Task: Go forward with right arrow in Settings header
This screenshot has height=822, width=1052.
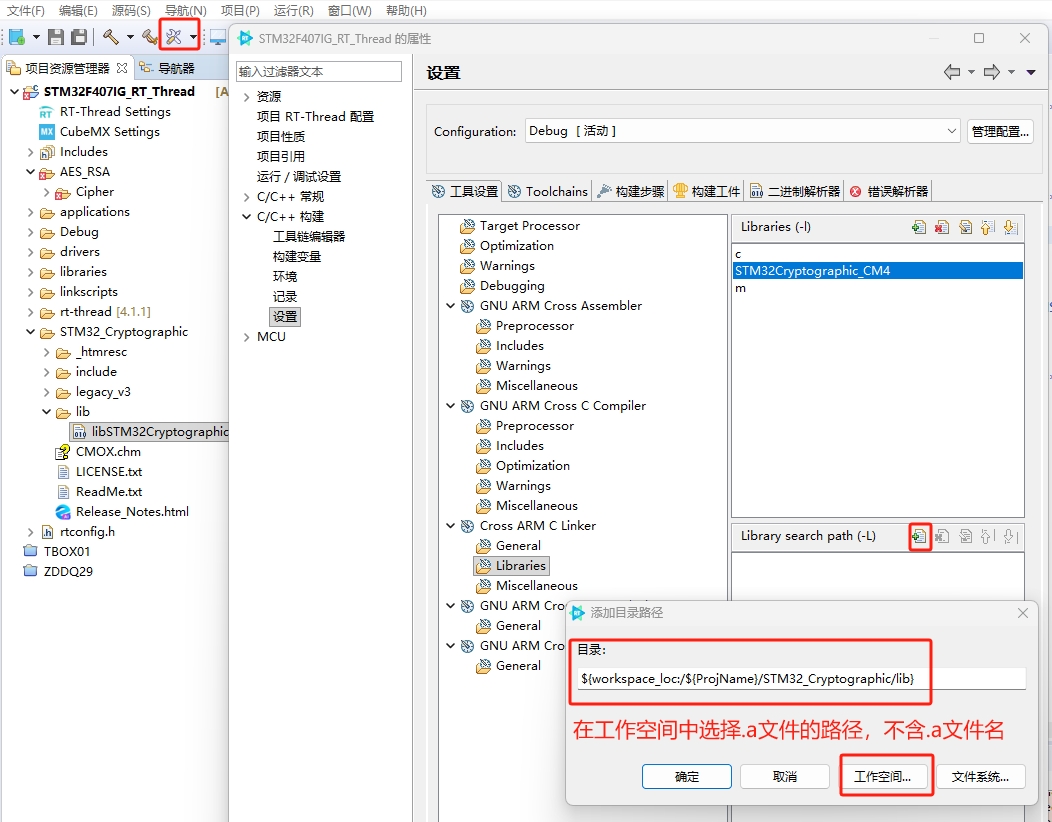Action: tap(992, 72)
